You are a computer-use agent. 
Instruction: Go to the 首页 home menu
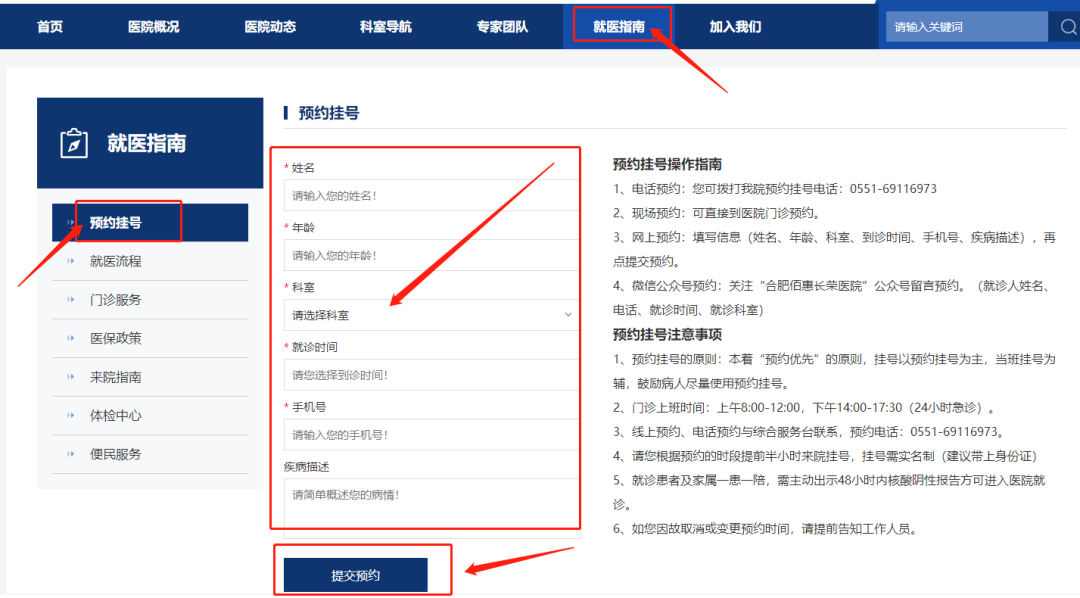tap(50, 27)
